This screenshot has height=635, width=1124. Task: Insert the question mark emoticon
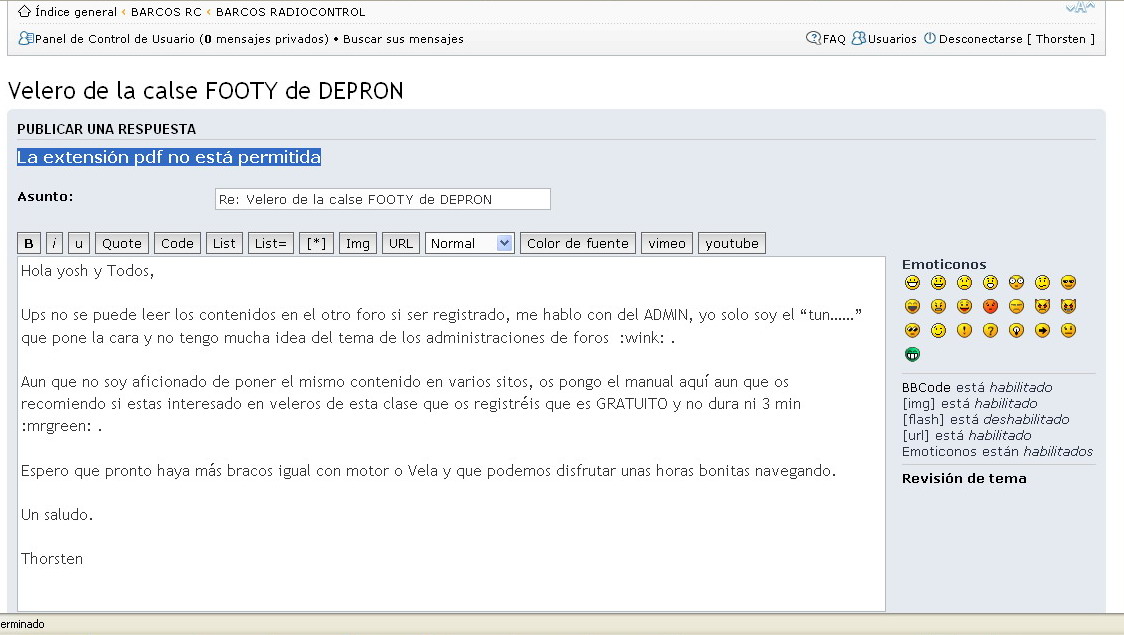pyautogui.click(x=990, y=330)
